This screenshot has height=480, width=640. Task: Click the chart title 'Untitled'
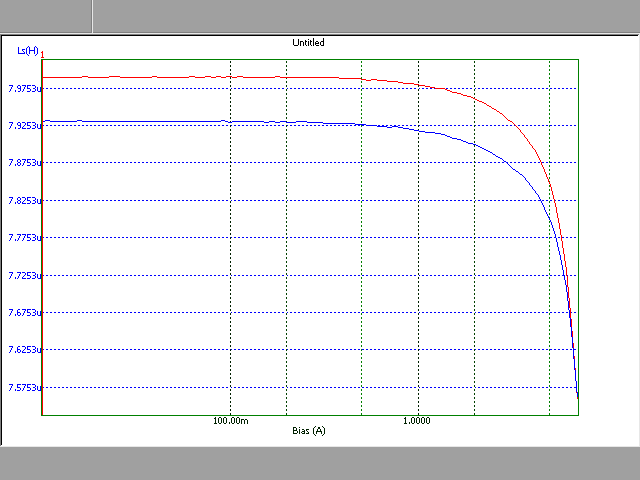point(308,42)
